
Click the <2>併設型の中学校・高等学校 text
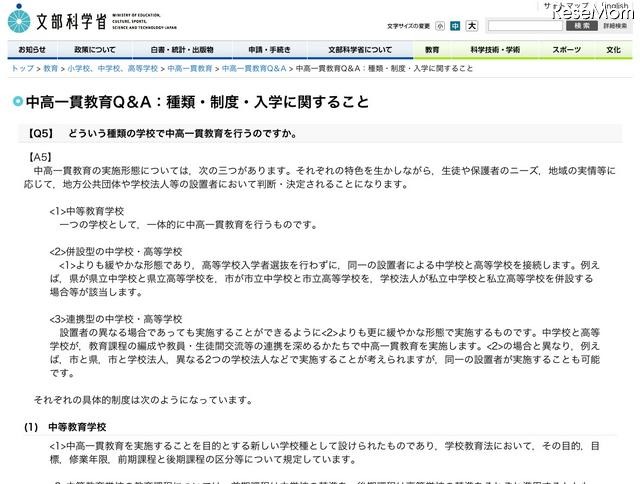[116, 252]
